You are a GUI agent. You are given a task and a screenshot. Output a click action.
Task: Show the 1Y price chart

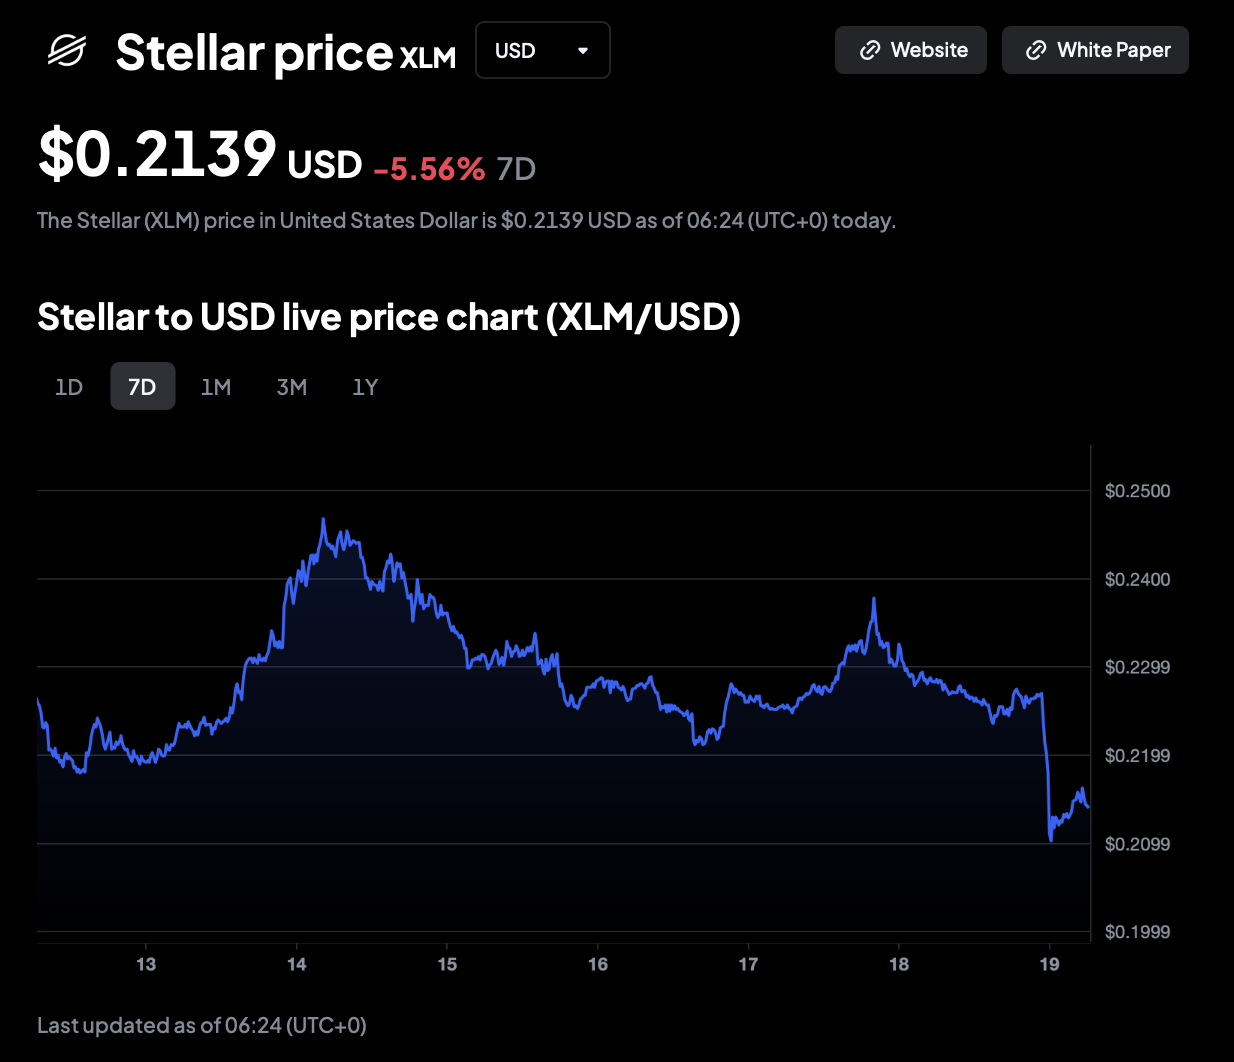365,387
